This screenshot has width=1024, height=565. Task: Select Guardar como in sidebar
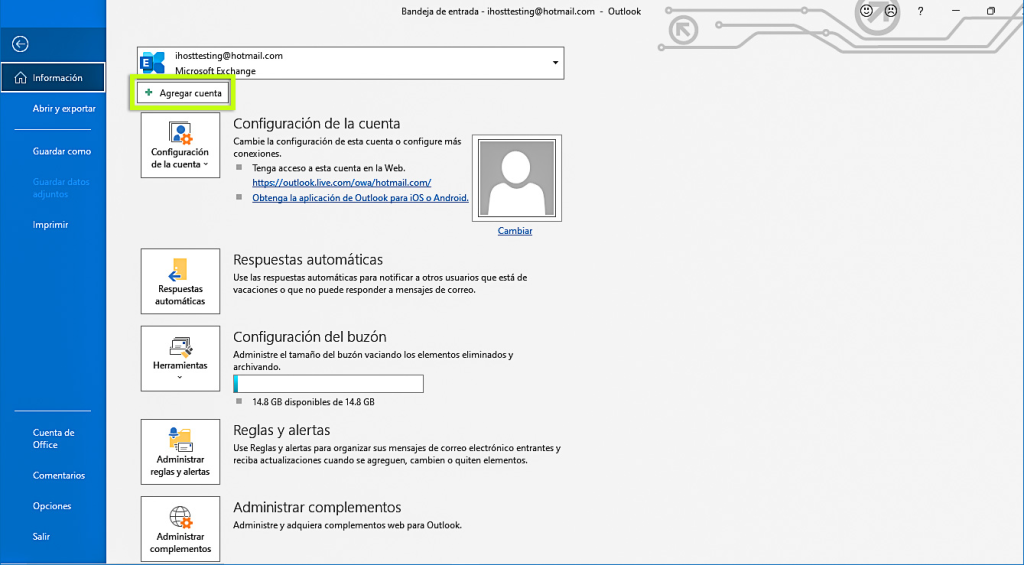click(x=62, y=151)
